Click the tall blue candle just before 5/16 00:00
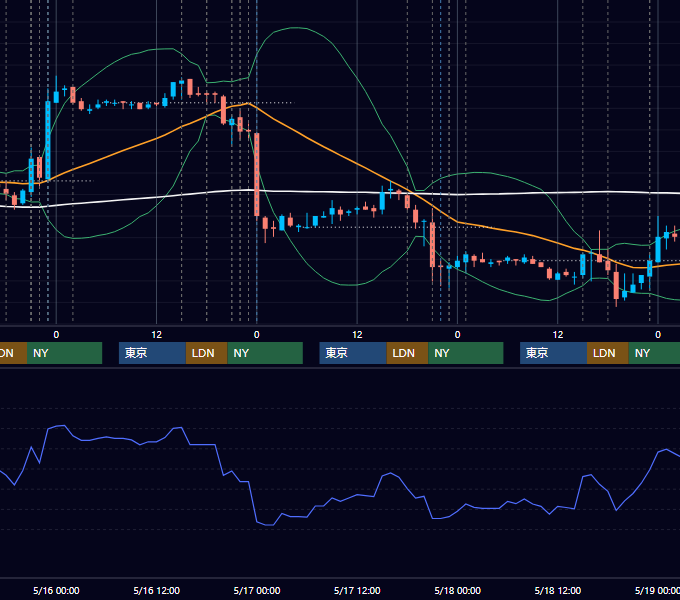 click(48, 140)
